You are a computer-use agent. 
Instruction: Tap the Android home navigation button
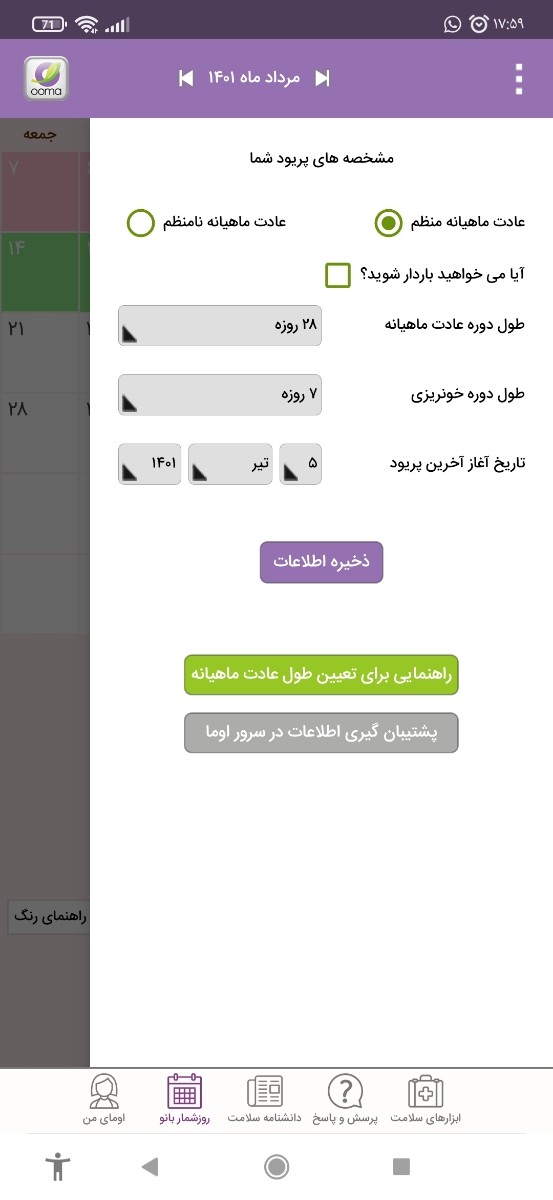(x=277, y=1166)
